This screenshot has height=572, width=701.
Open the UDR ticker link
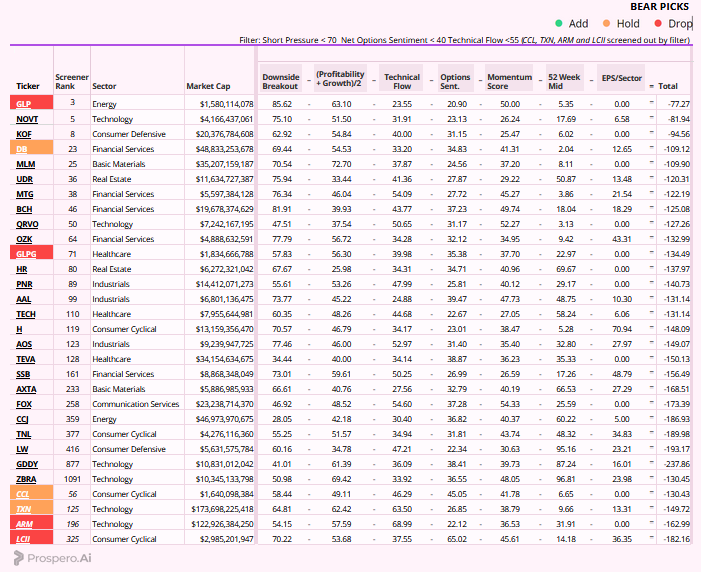click(25, 179)
